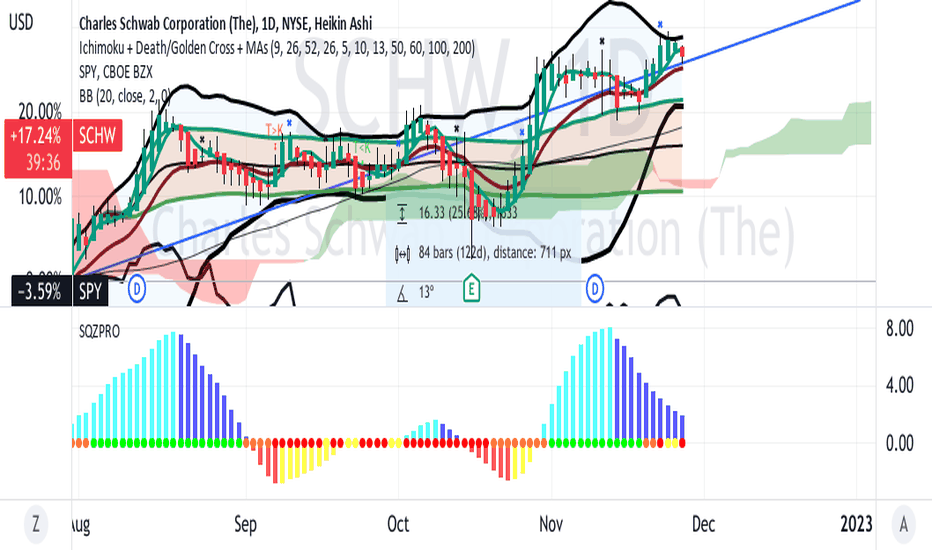Select the black SPY symbol label
Viewport: 932px width, 550px height.
click(x=90, y=291)
